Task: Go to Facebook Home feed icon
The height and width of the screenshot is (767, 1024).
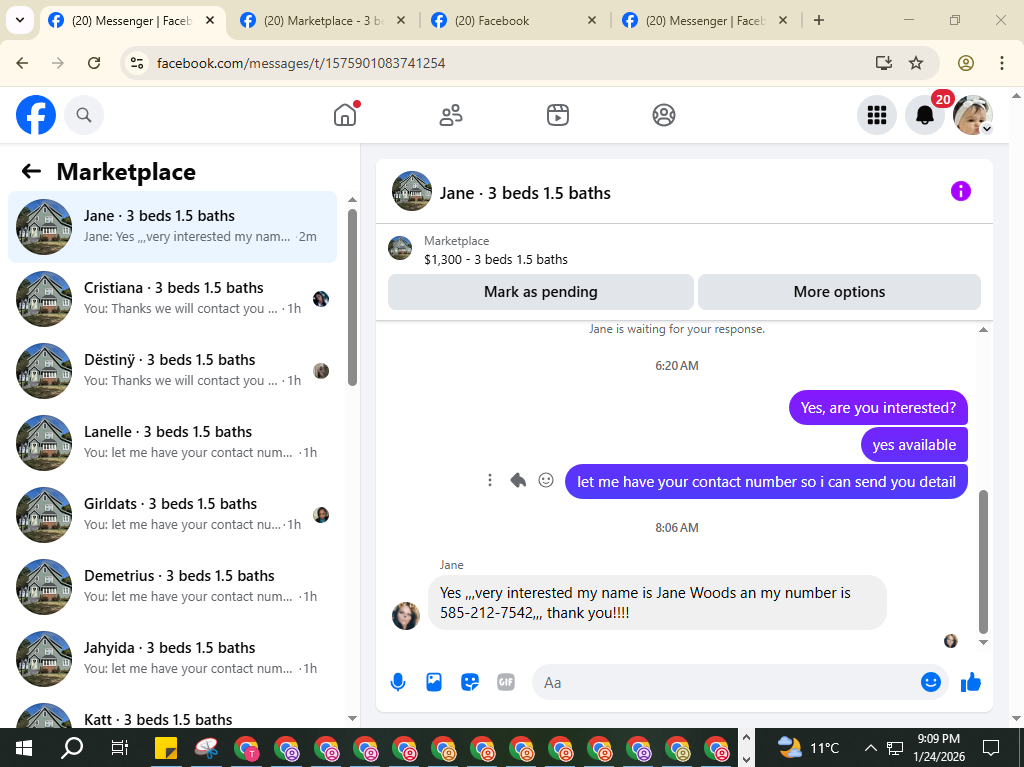Action: 345,115
